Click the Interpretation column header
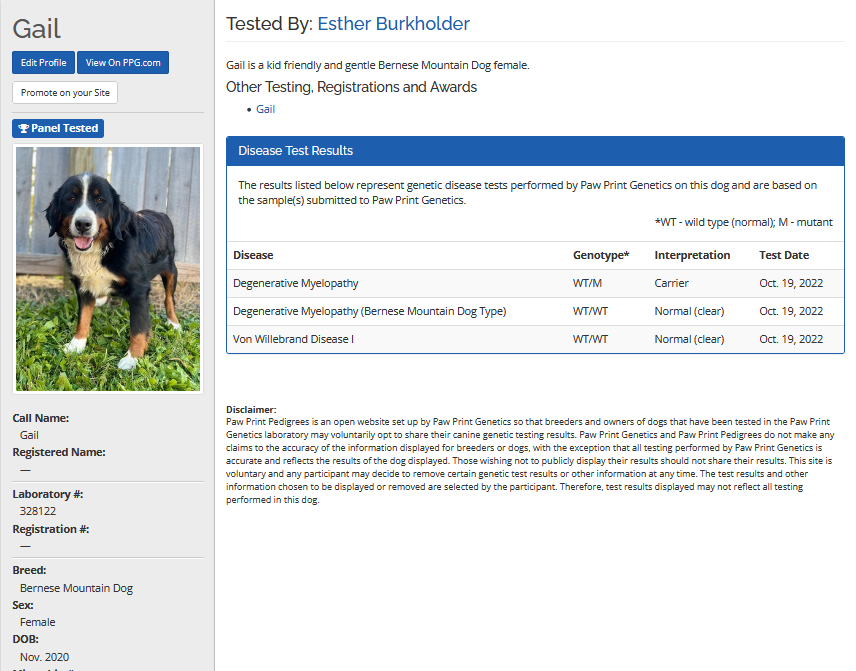Screen dimensions: 856x671 point(692,255)
